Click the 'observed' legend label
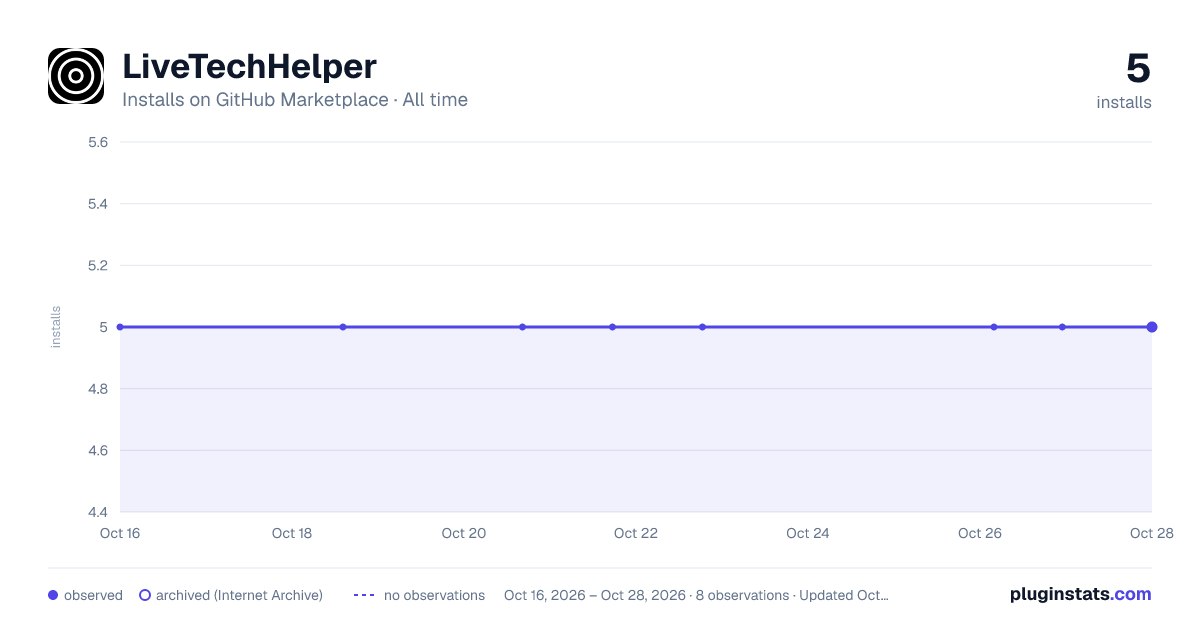The width and height of the screenshot is (1200, 630). pos(93,595)
